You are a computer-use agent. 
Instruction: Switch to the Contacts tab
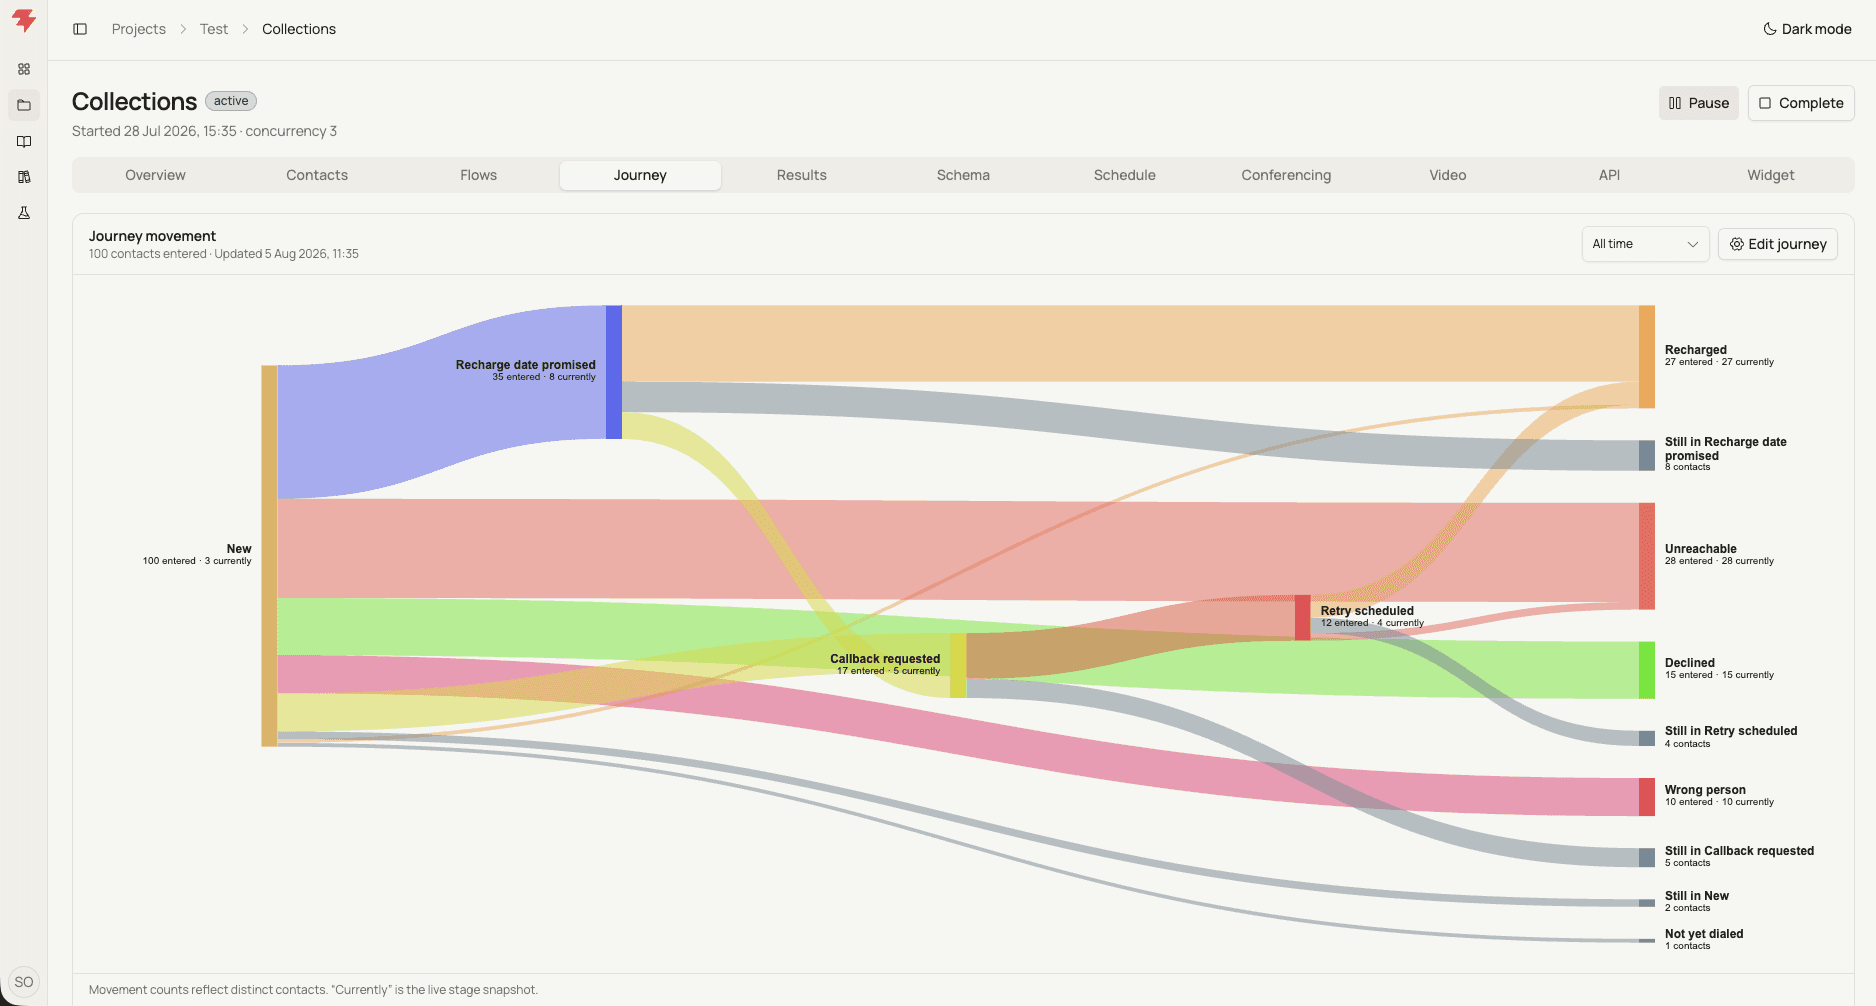[x=317, y=175]
